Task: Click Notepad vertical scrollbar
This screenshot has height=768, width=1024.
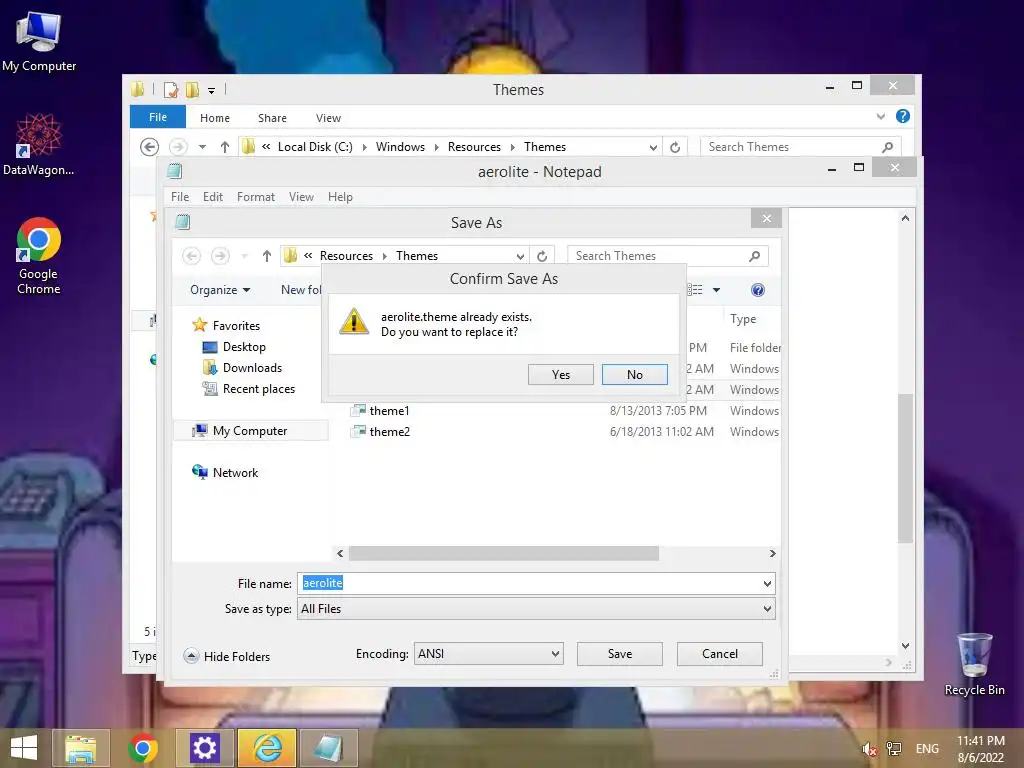Action: coord(905,468)
